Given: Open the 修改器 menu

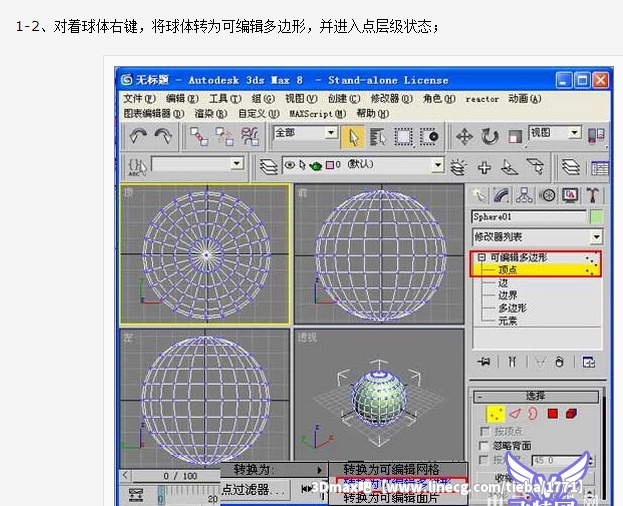Looking at the screenshot, I should click(391, 98).
